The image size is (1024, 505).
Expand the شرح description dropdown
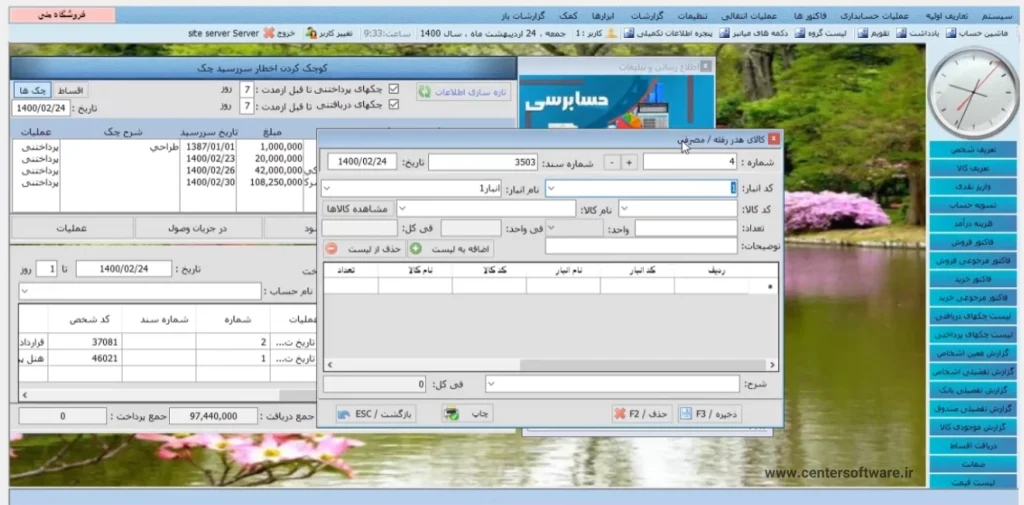tap(491, 383)
